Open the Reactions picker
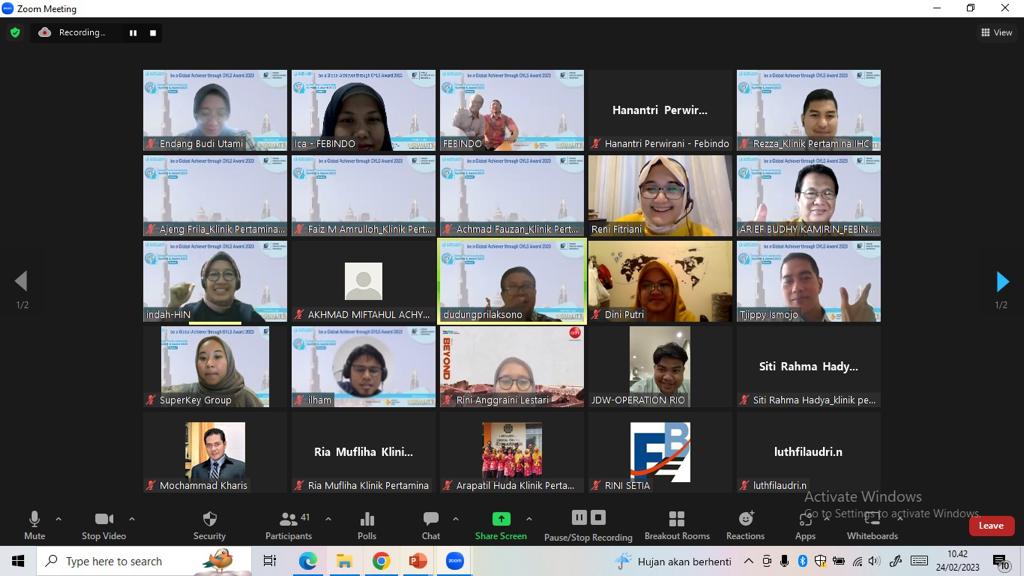 click(745, 526)
